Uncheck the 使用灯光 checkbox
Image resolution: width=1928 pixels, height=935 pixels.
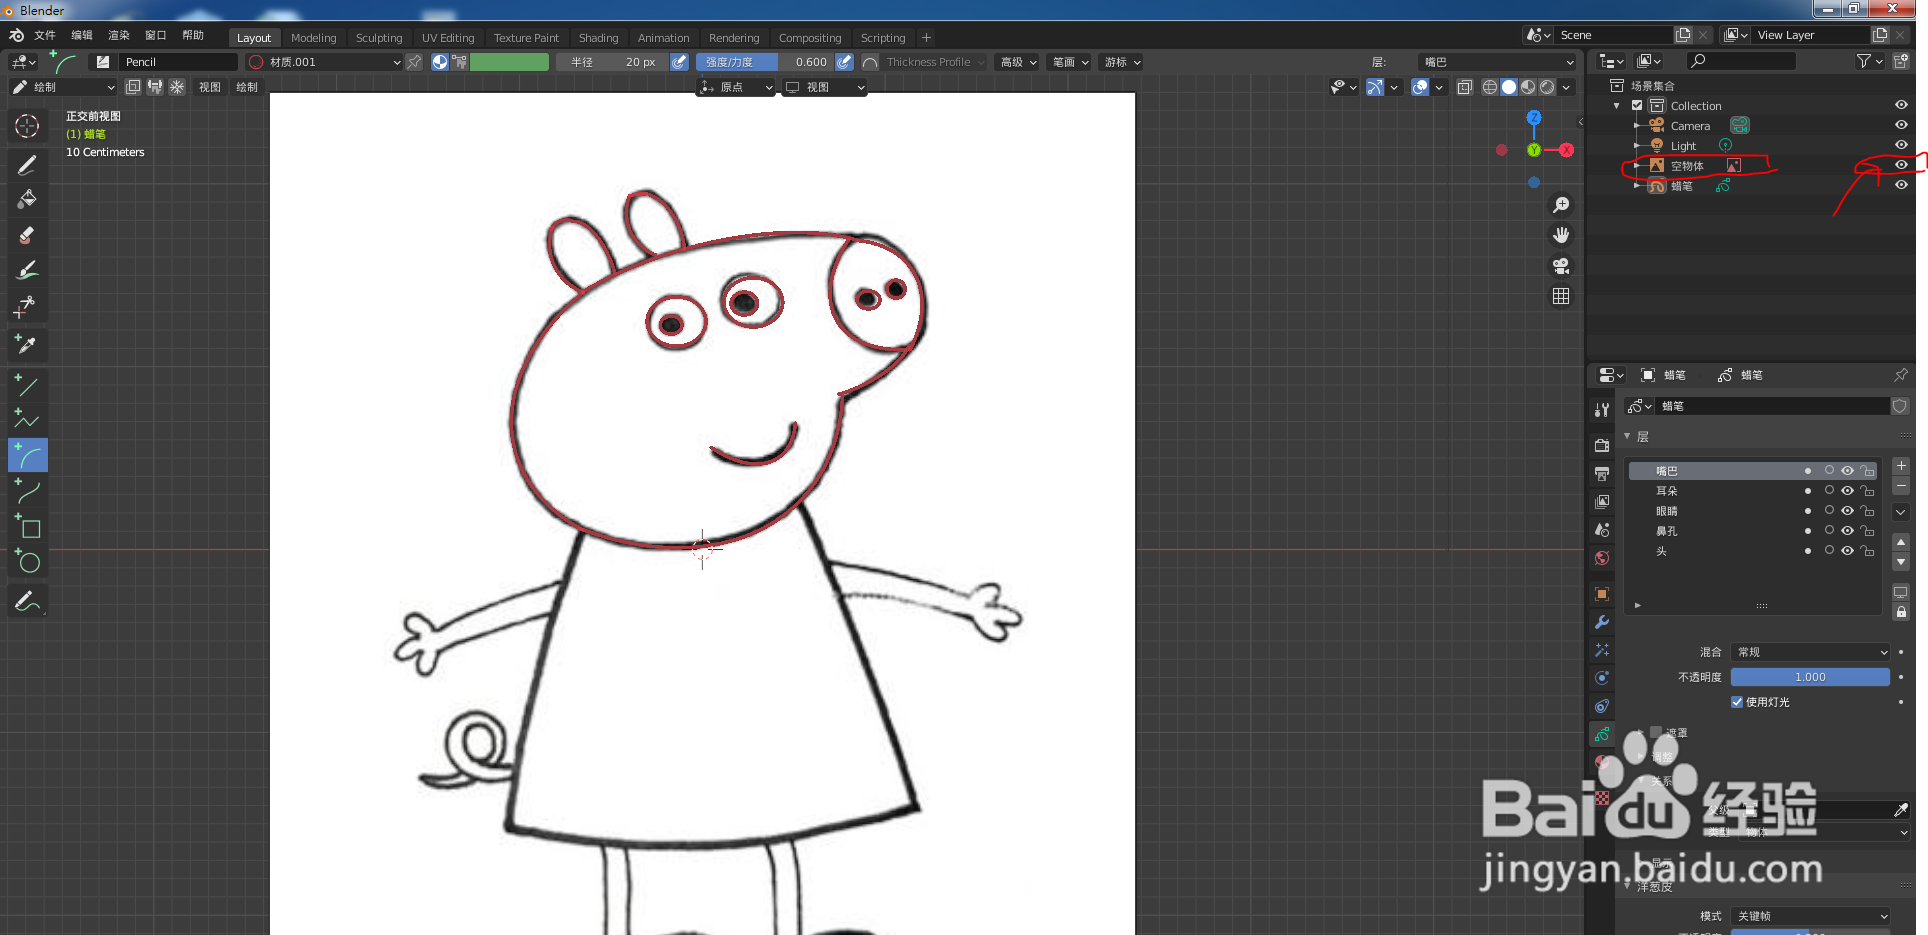point(1737,702)
